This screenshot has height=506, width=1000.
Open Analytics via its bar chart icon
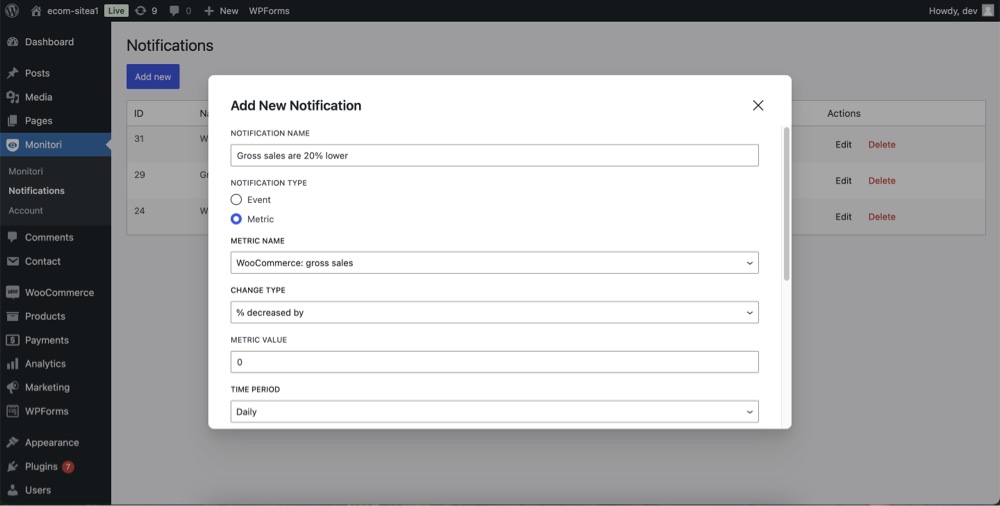click(12, 364)
